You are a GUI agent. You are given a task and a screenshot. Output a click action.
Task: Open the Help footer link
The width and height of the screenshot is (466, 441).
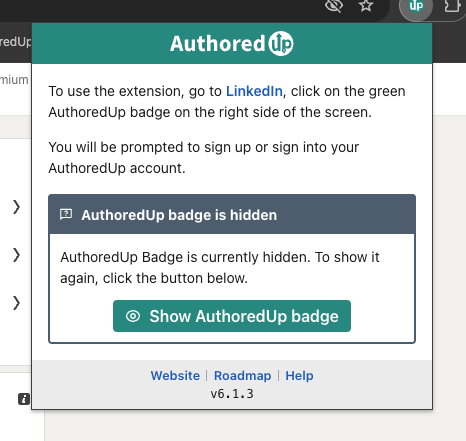point(299,376)
